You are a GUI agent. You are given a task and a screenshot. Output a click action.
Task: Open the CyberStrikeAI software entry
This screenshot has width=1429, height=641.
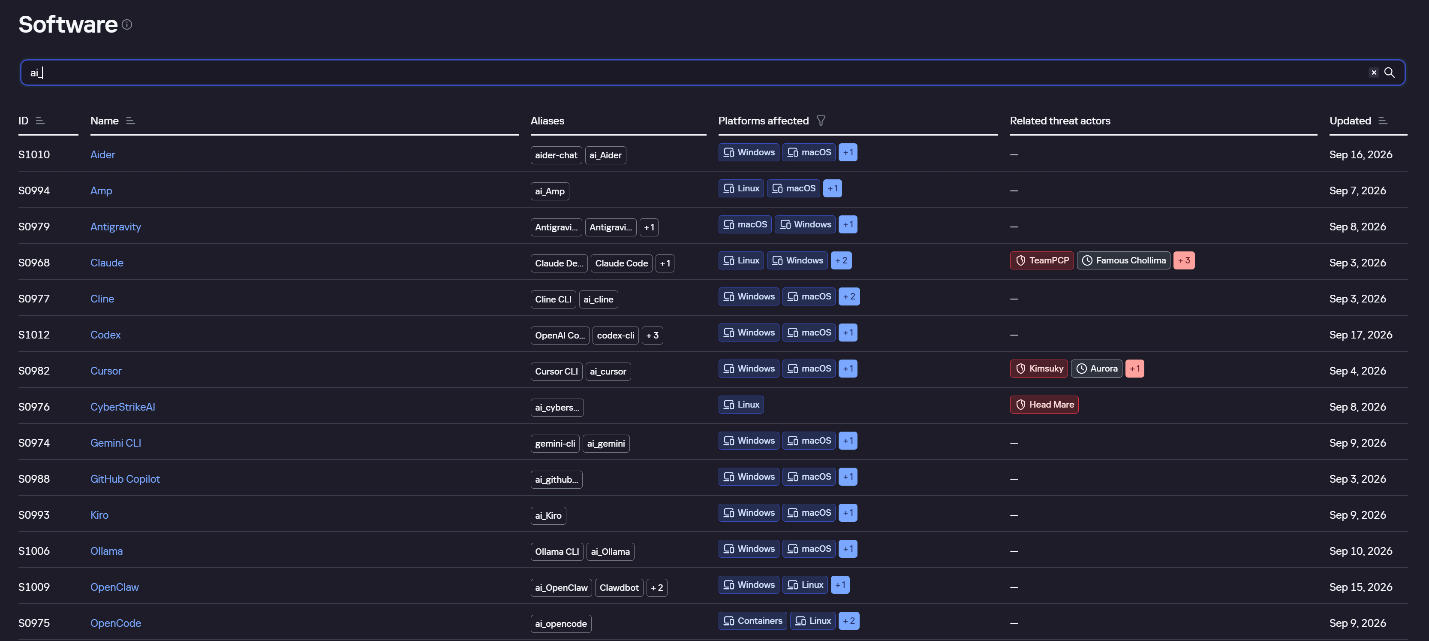[x=123, y=406]
